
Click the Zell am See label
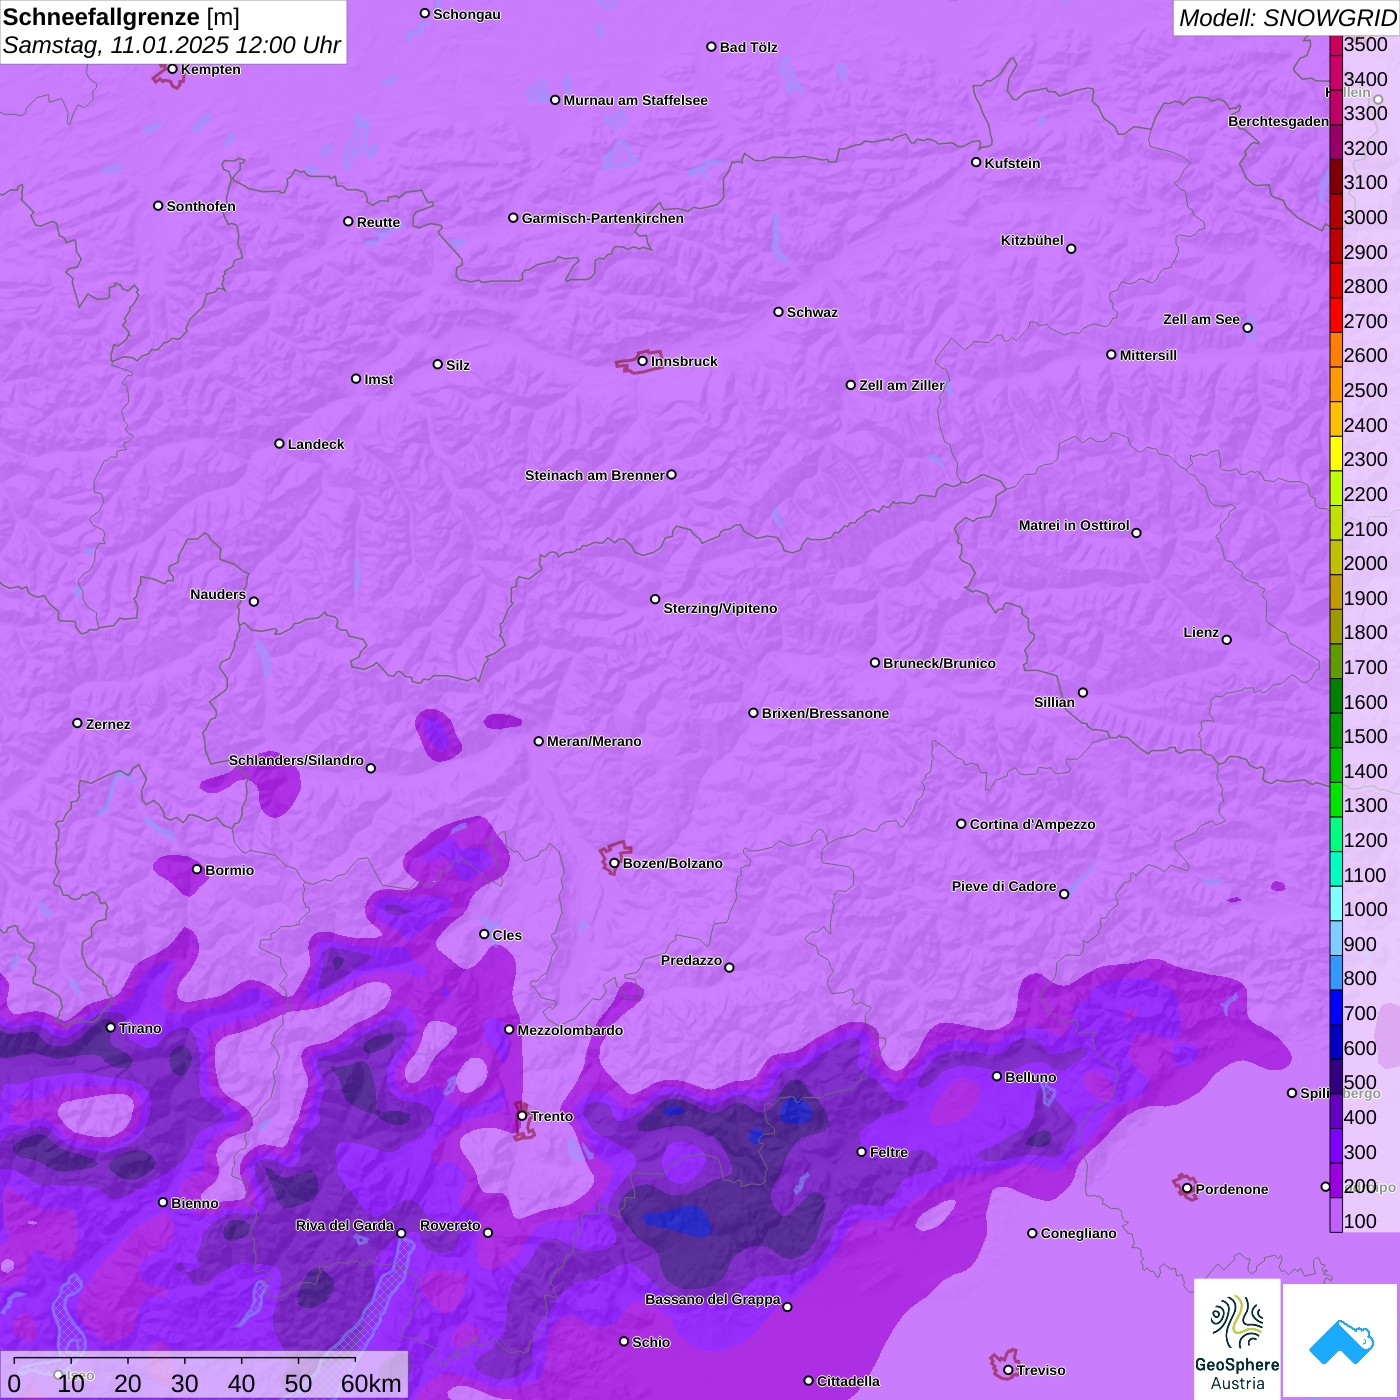[1201, 319]
